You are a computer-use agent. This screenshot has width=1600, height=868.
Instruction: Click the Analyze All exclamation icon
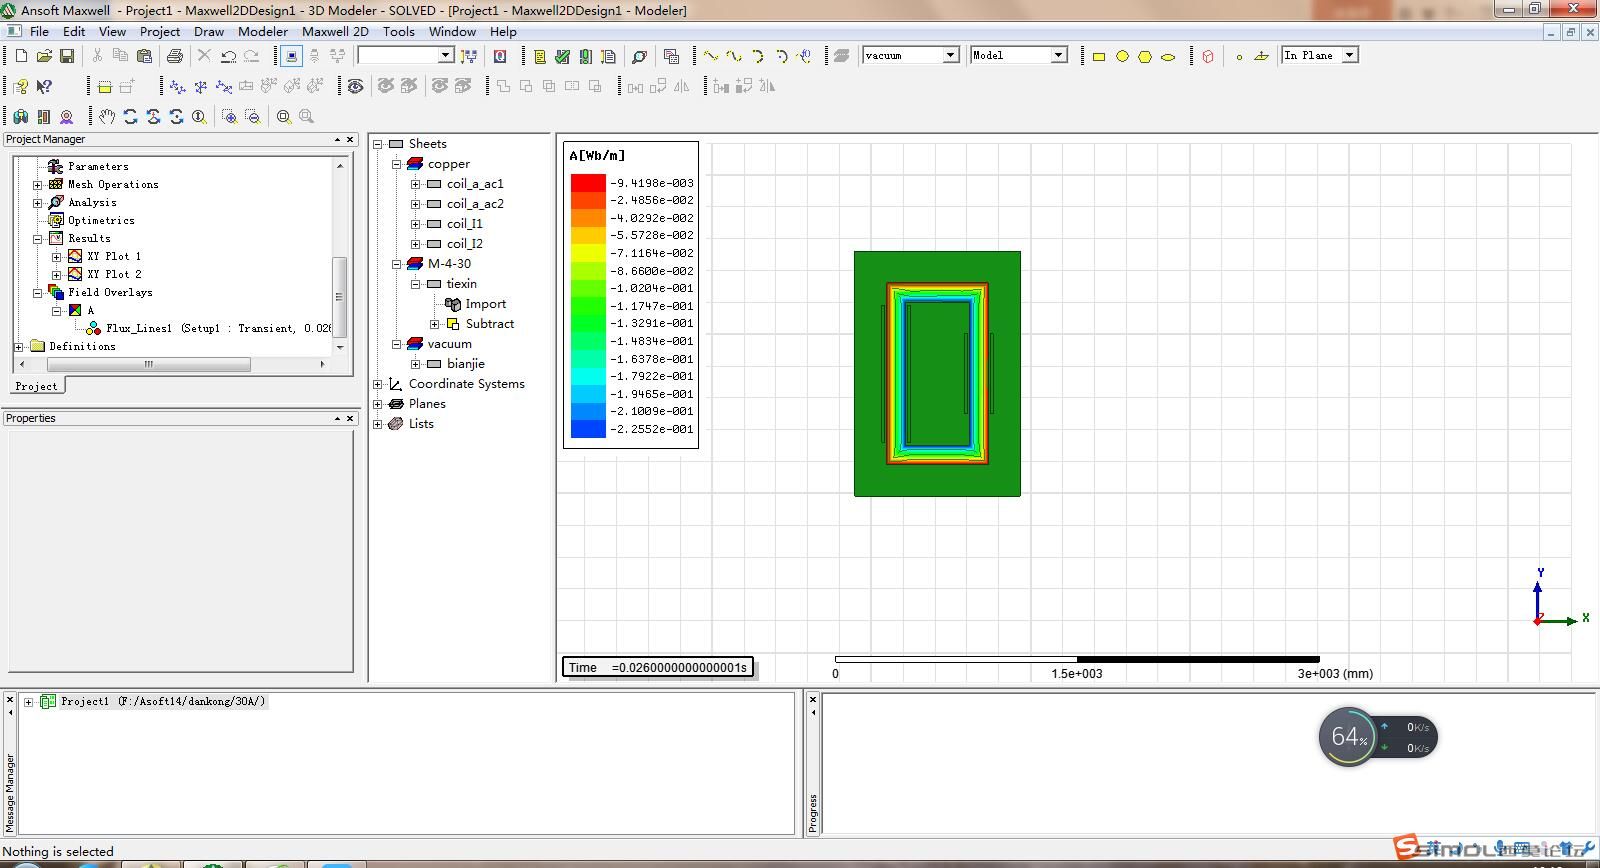click(x=585, y=56)
